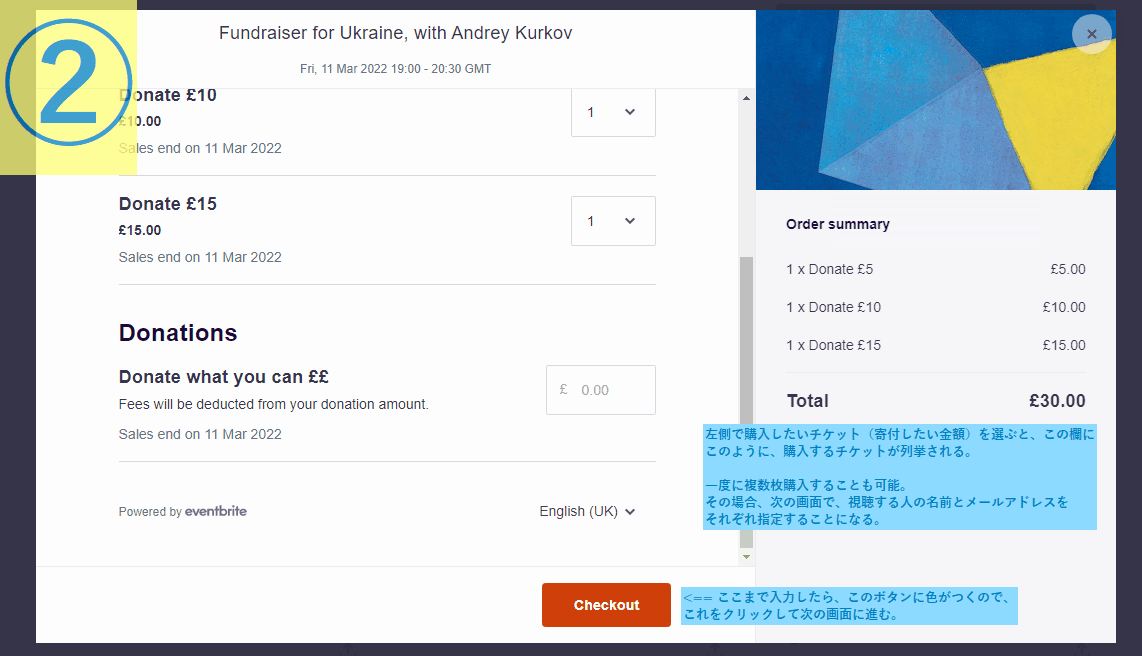Click the Japanese note beside Checkout
Screen dimensions: 1142x656
click(x=849, y=606)
